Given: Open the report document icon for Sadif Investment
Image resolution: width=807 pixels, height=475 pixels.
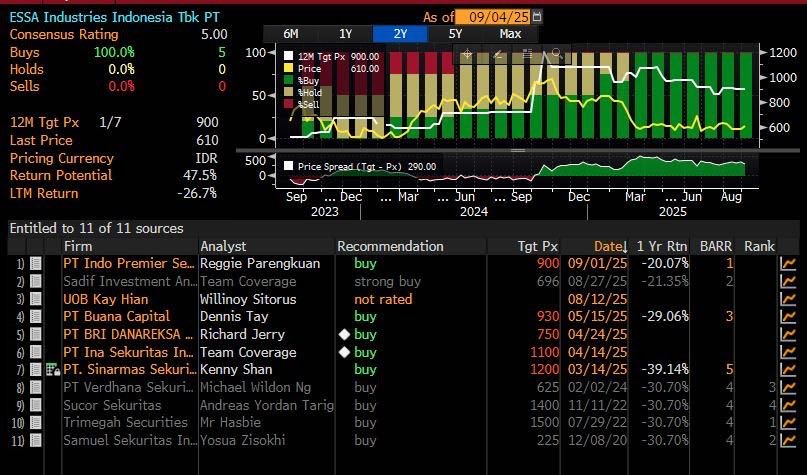Looking at the screenshot, I should click(36, 282).
